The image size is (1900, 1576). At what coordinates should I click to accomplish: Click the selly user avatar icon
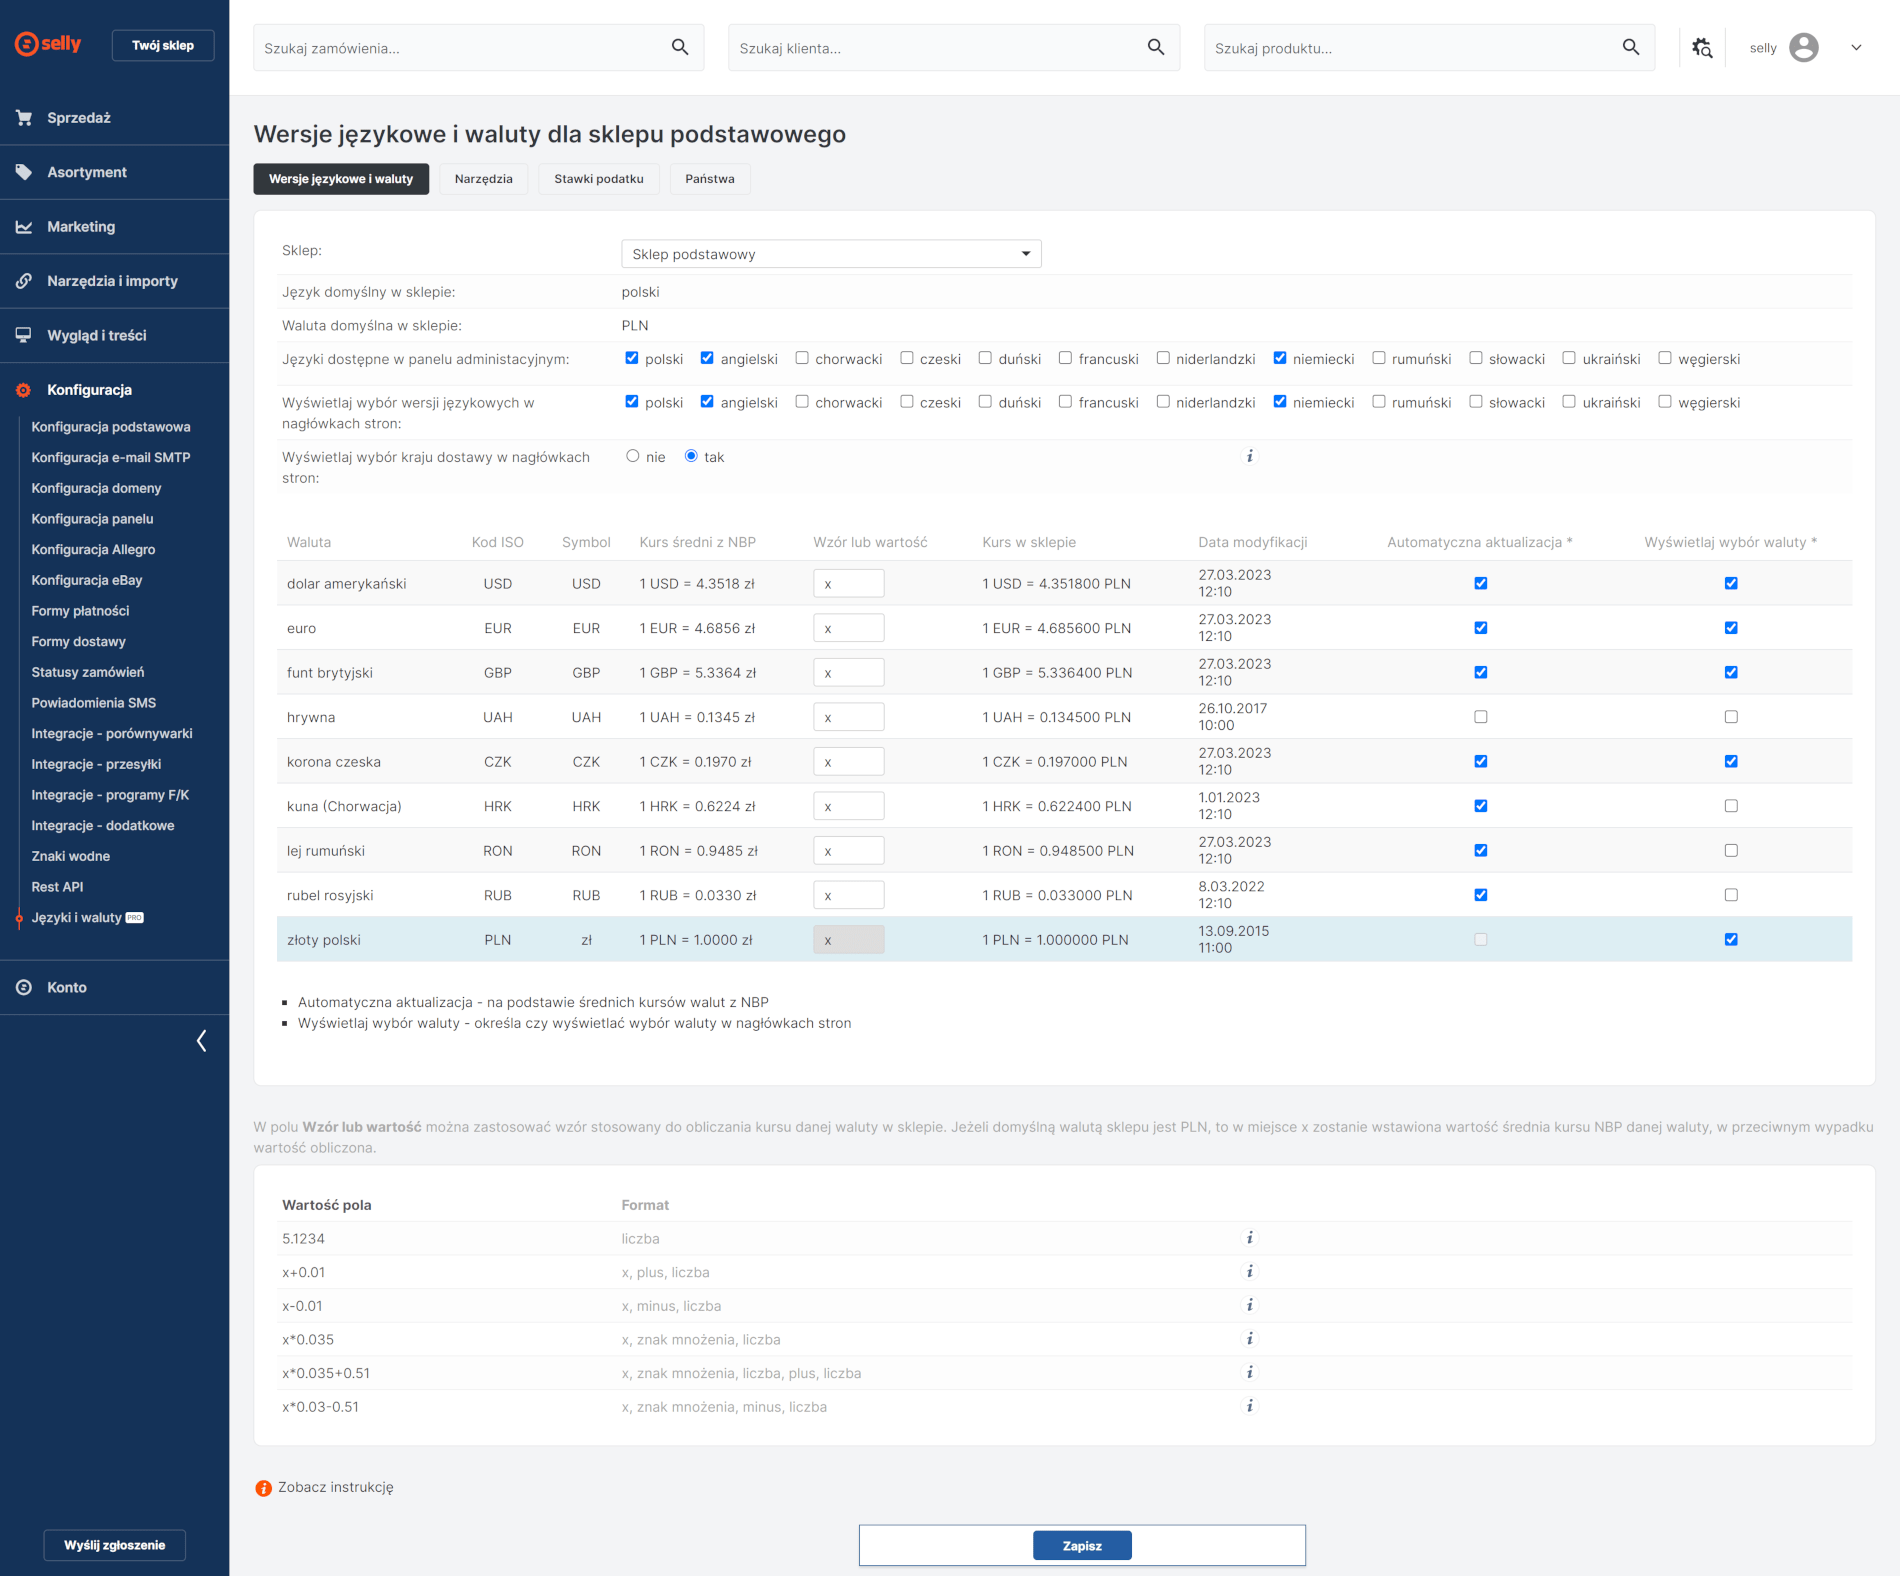(x=1804, y=47)
